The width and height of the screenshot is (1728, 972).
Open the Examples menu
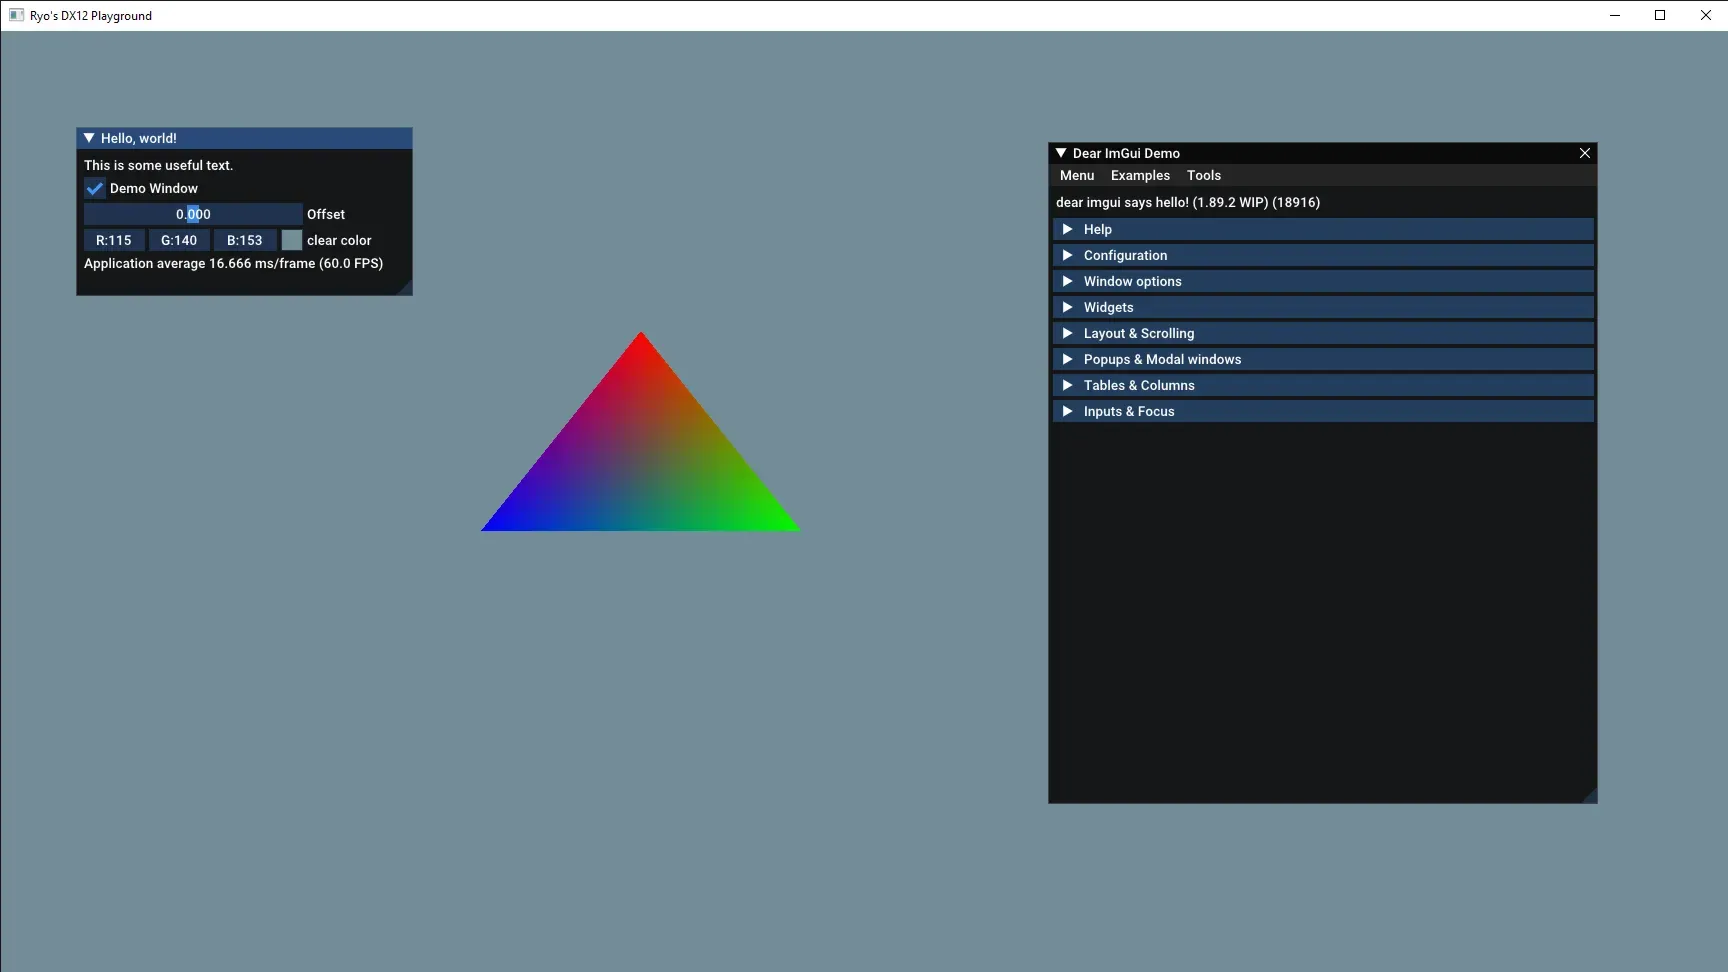[x=1140, y=175]
